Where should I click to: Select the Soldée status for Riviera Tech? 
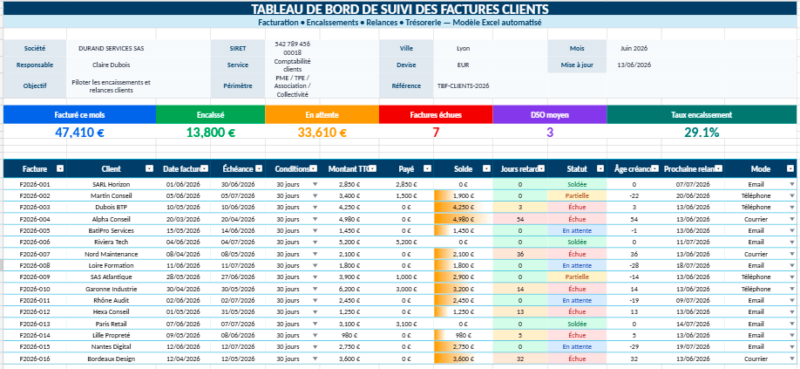click(577, 242)
